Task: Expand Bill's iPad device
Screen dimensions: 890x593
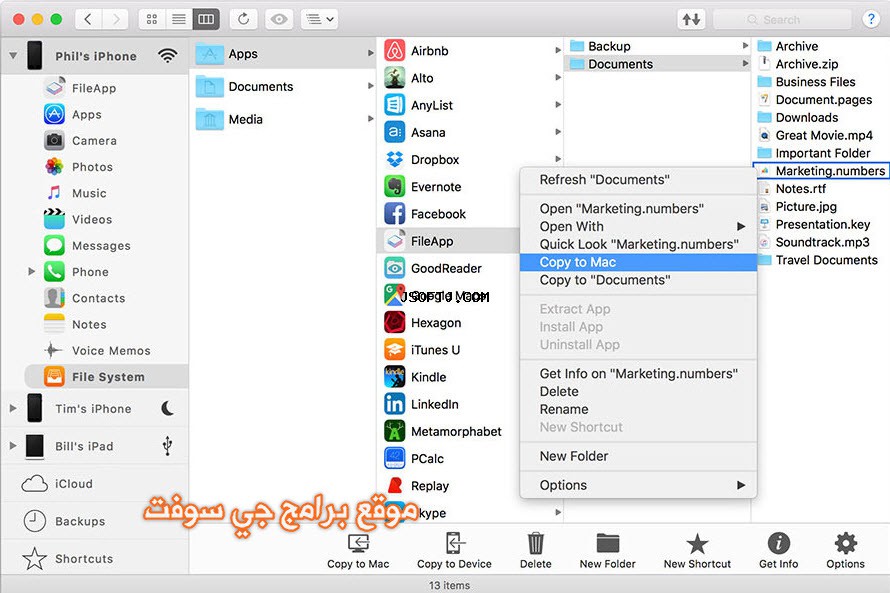Action: pyautogui.click(x=13, y=445)
